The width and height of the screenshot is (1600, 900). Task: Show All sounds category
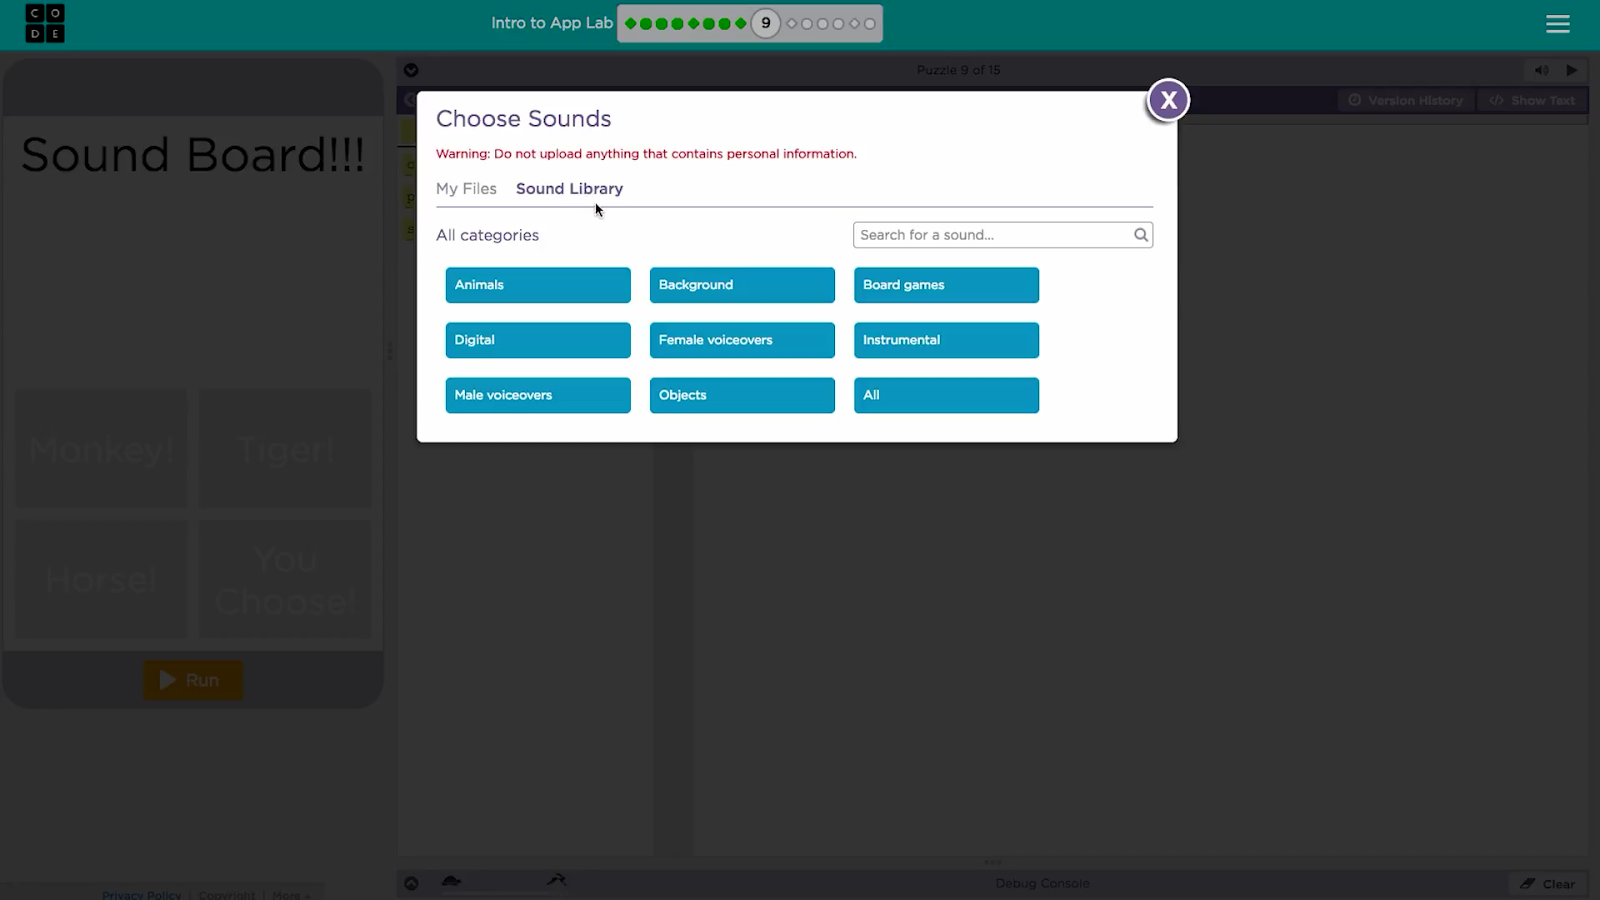[x=946, y=395]
